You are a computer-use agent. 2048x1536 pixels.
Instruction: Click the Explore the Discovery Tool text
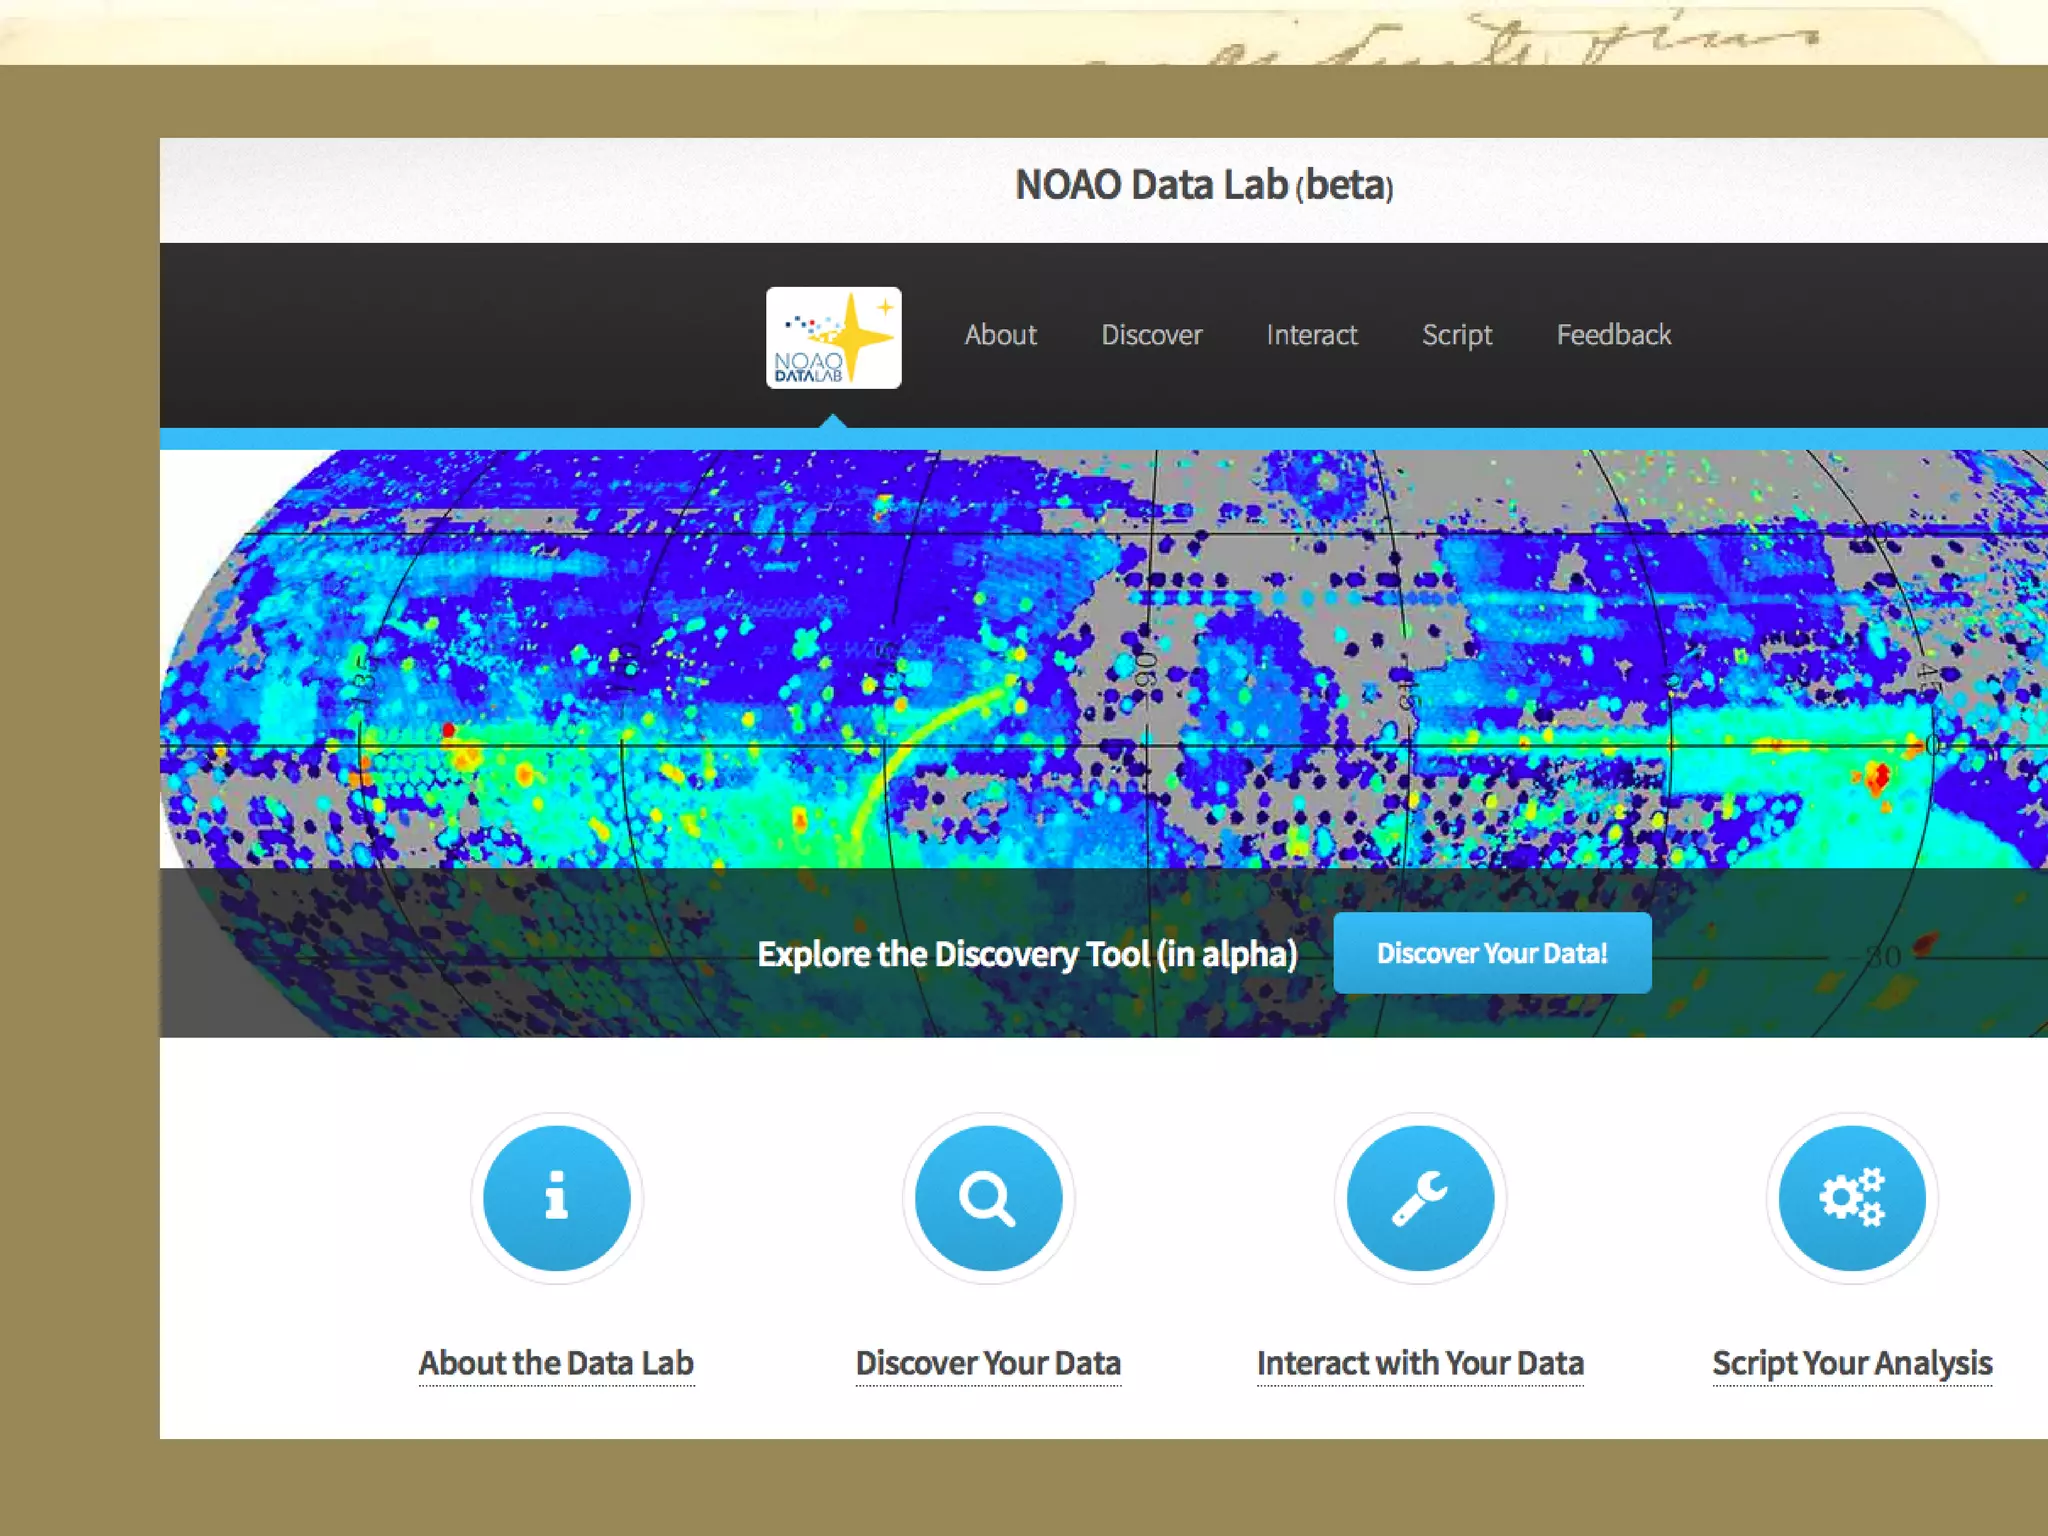coord(1027,954)
